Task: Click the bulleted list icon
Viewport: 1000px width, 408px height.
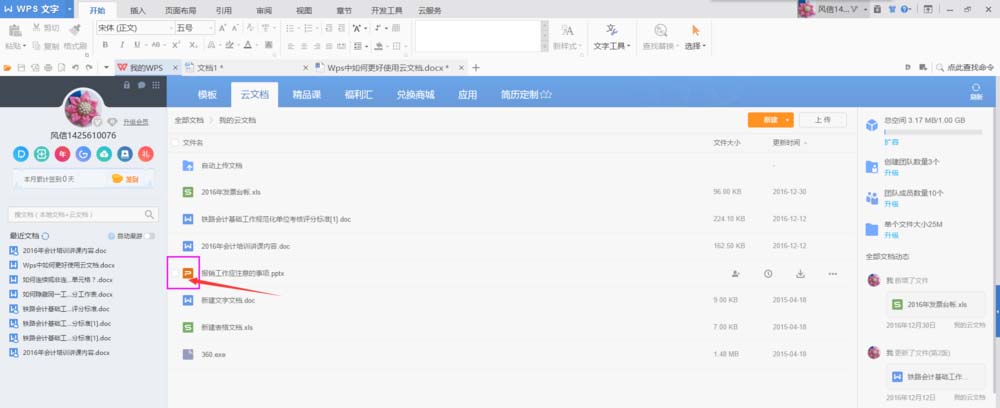Action: pyautogui.click(x=290, y=28)
